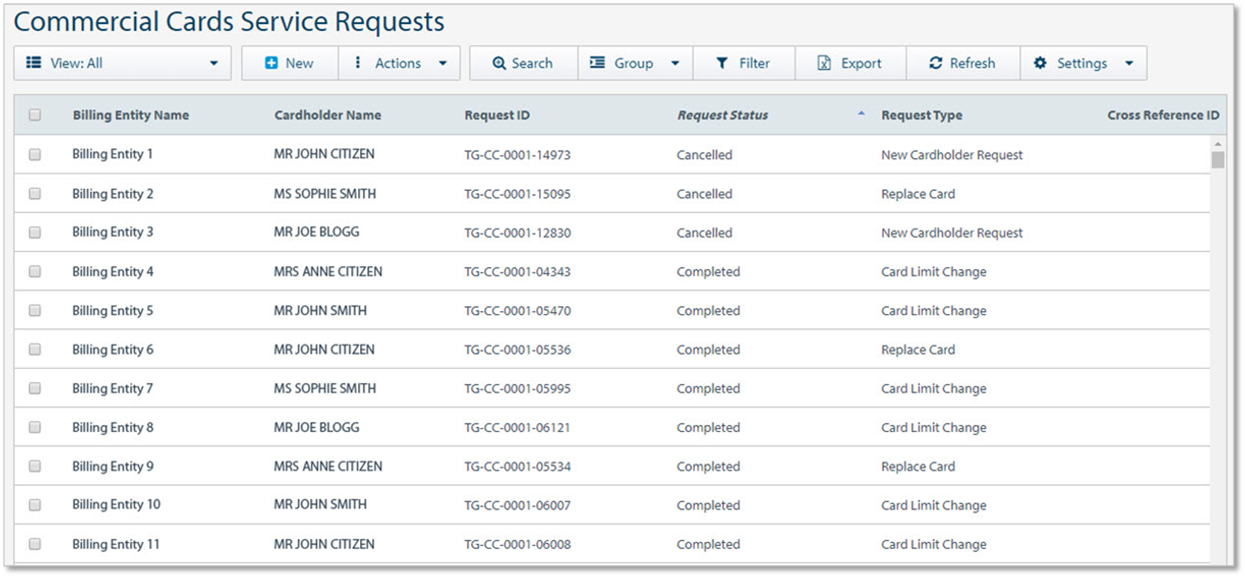Open the View: All dropdown

point(122,62)
